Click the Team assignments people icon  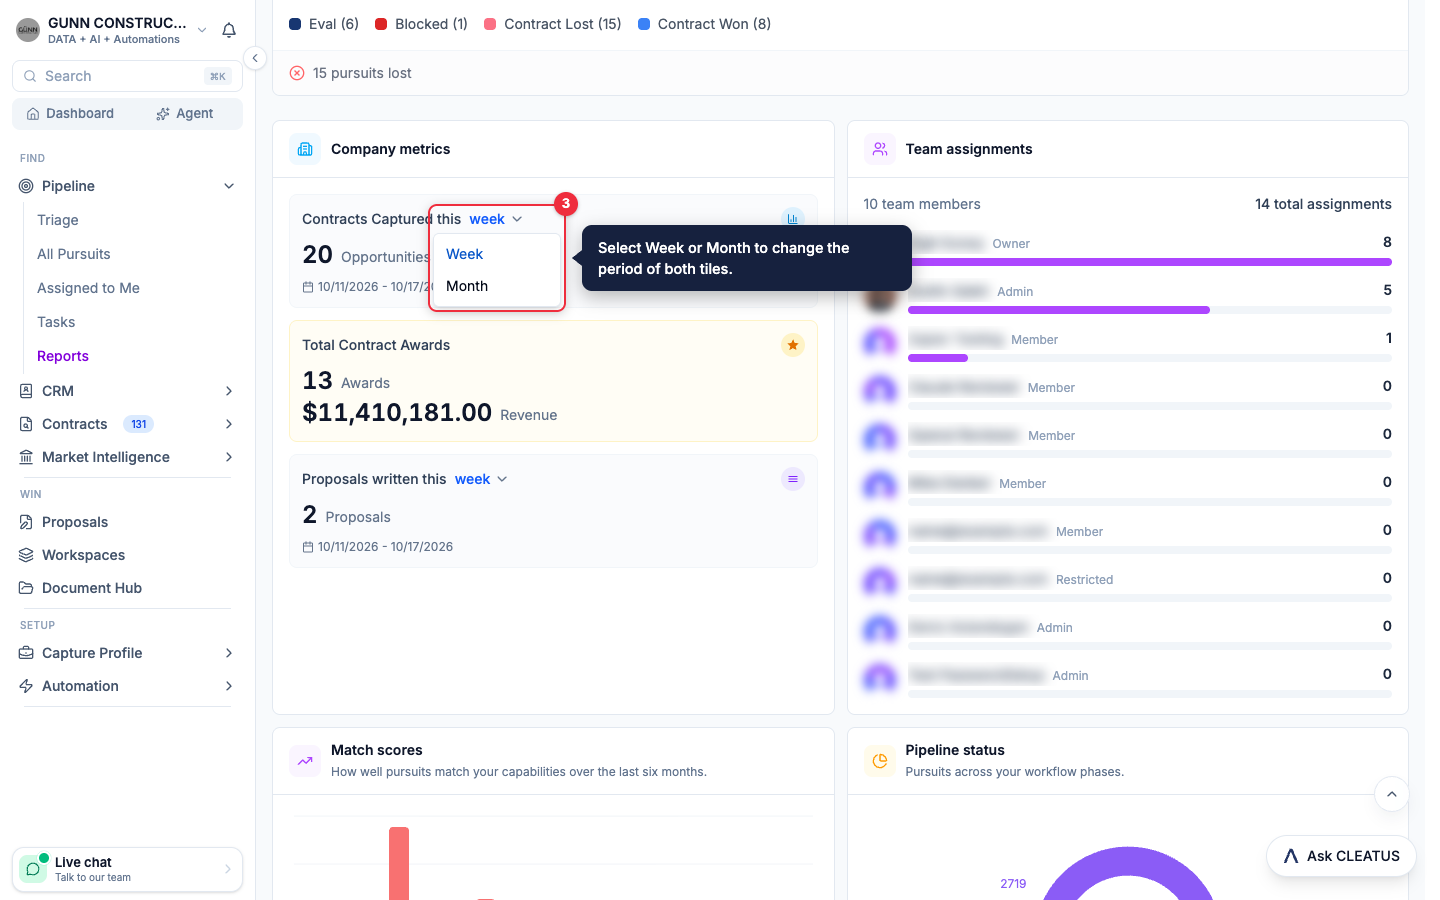click(x=880, y=149)
